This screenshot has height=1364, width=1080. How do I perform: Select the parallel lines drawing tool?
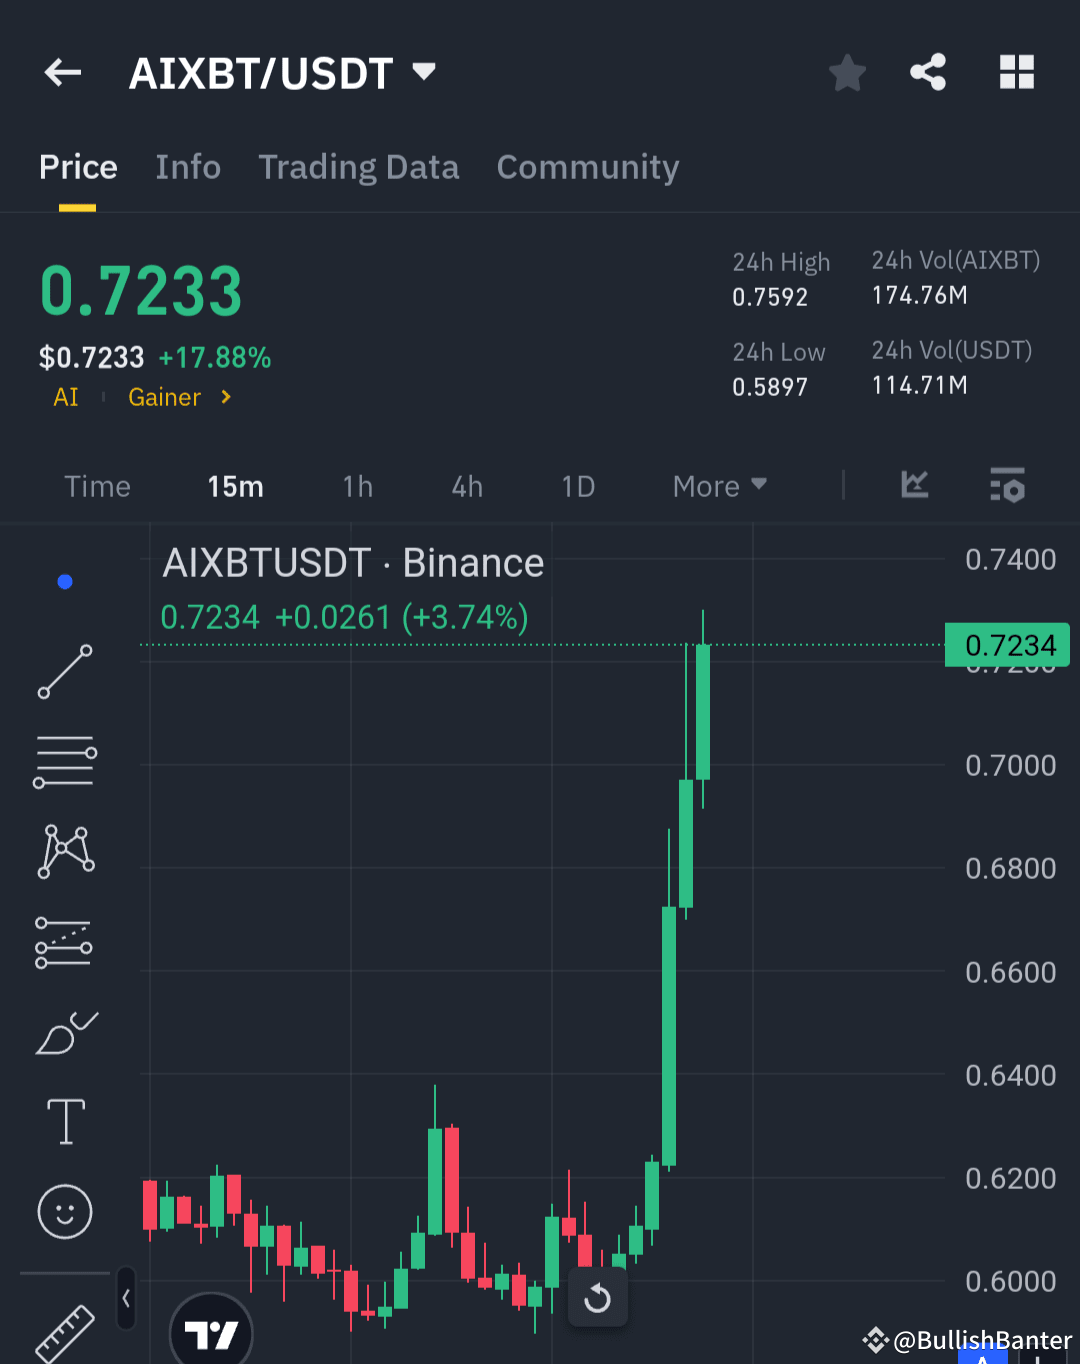tap(64, 760)
